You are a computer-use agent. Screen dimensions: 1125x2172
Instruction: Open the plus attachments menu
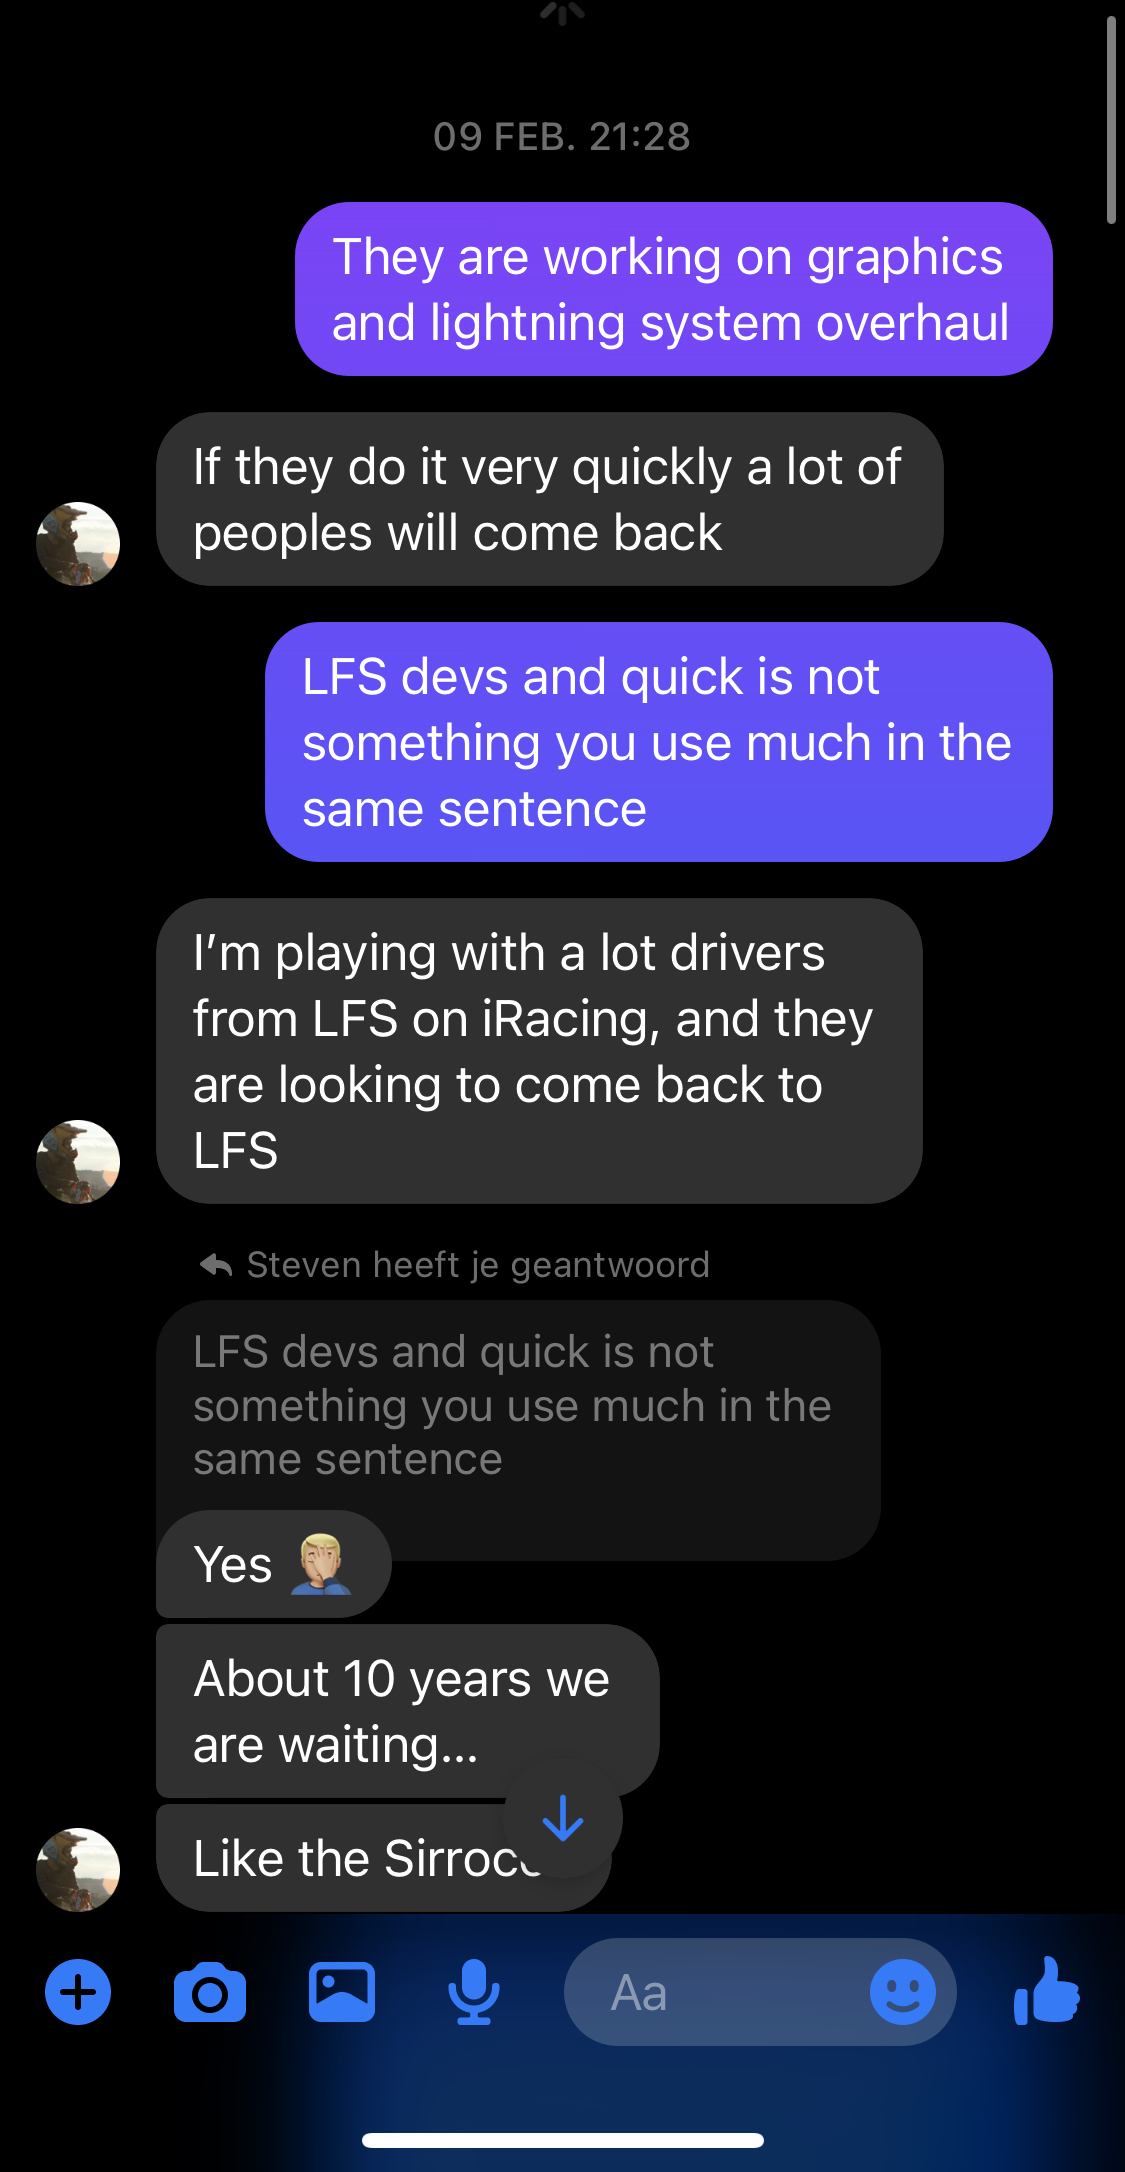[x=78, y=1992]
